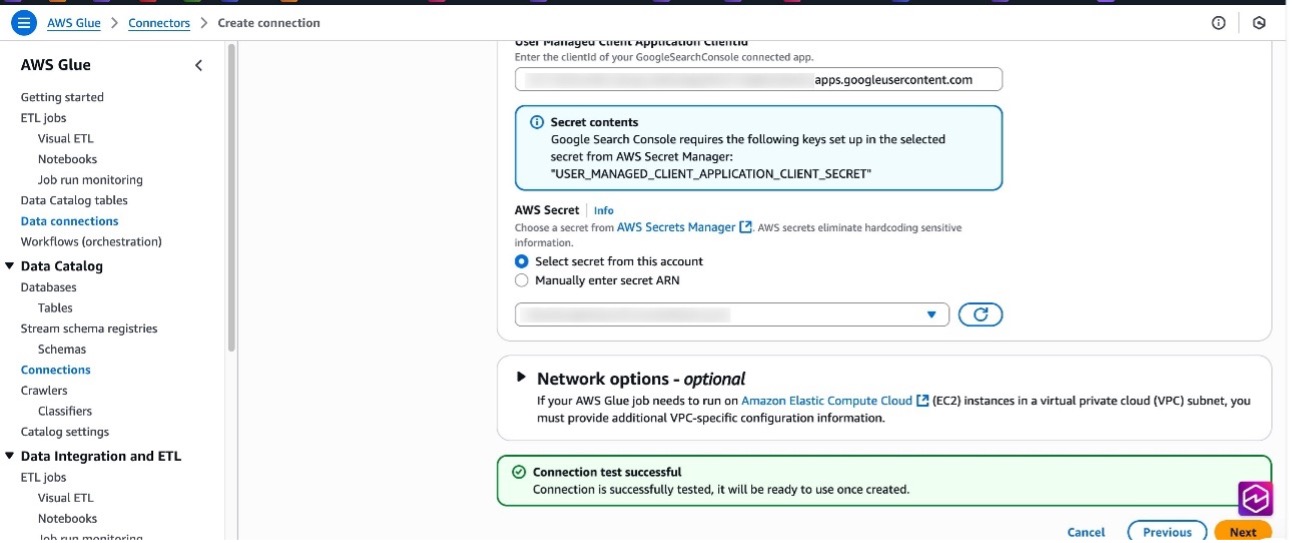Collapse Data Integration and ETL section
The width and height of the screenshot is (1292, 543).
pos(10,457)
